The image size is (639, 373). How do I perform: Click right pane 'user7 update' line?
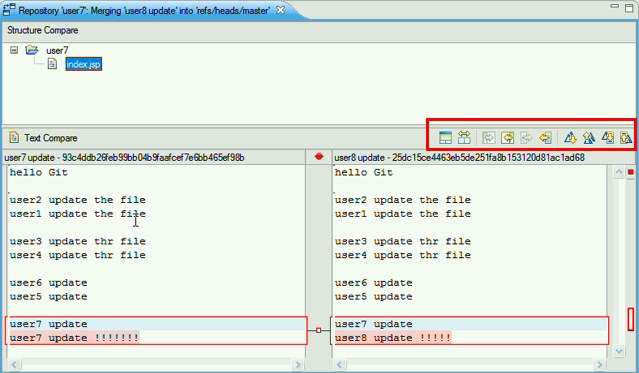374,324
